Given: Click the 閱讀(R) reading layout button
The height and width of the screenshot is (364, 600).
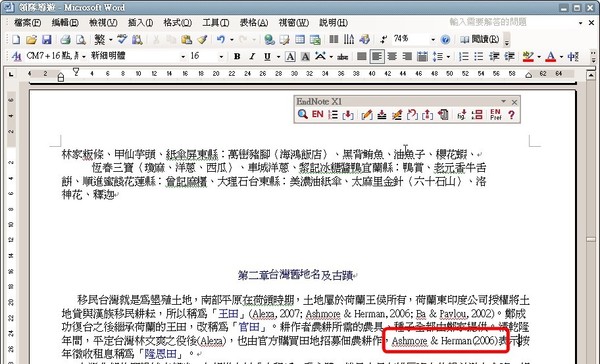Looking at the screenshot, I should [480, 39].
